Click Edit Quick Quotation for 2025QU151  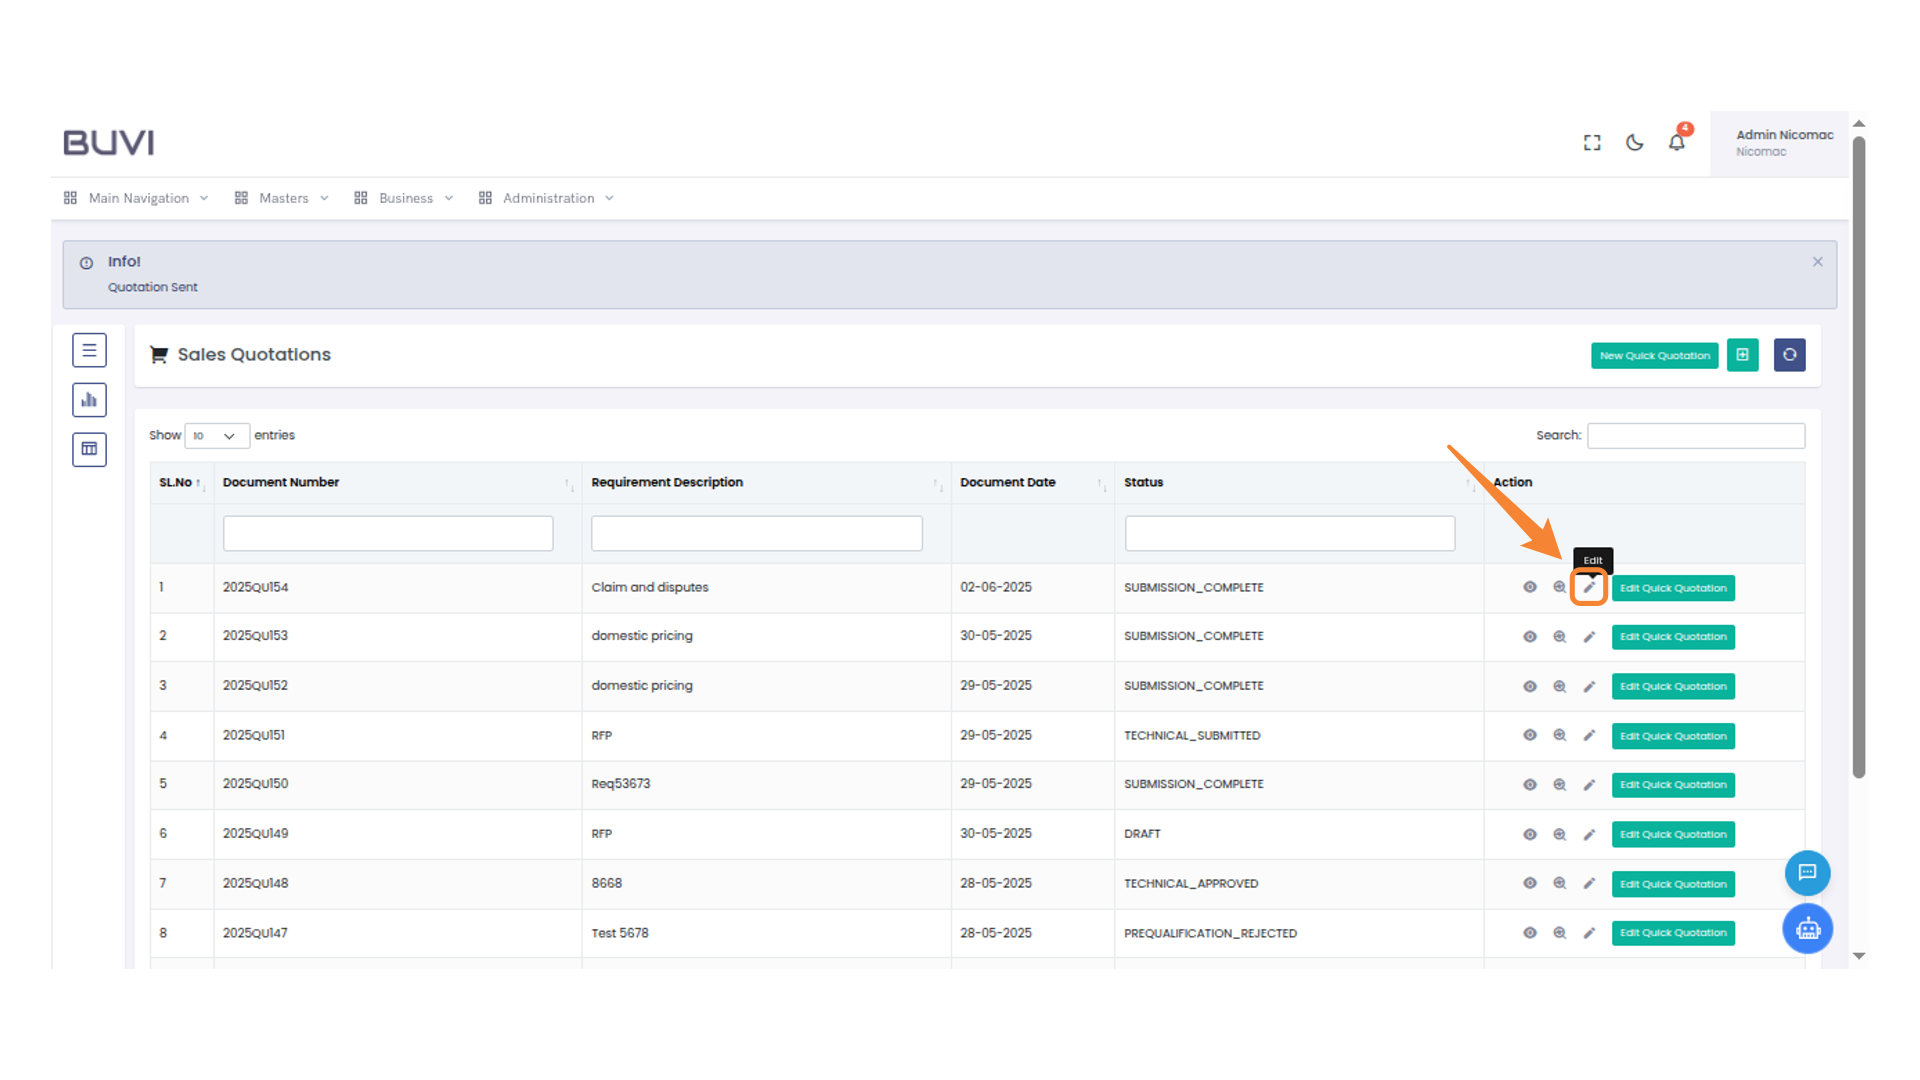click(x=1672, y=736)
